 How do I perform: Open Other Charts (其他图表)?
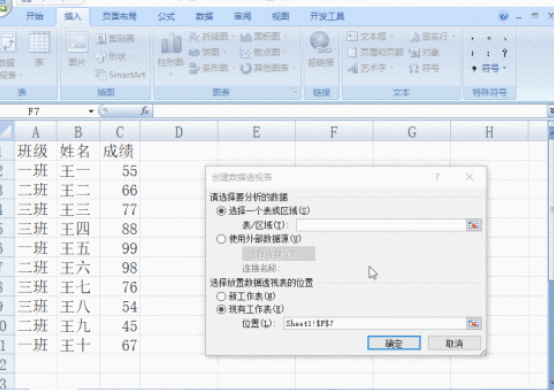(x=268, y=68)
